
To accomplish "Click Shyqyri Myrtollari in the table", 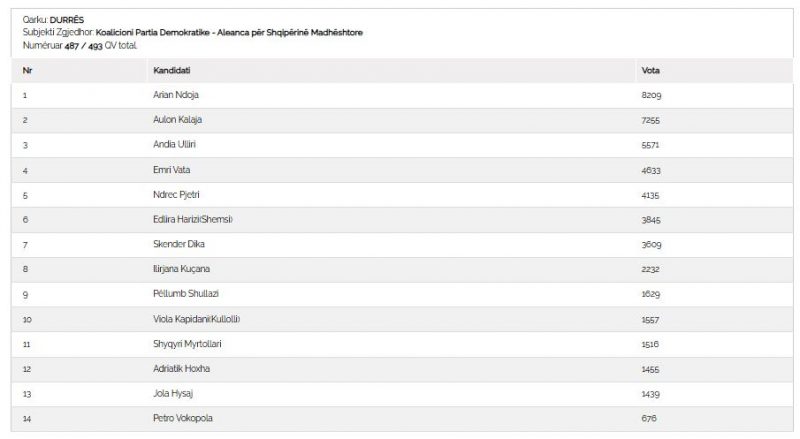I will [187, 344].
